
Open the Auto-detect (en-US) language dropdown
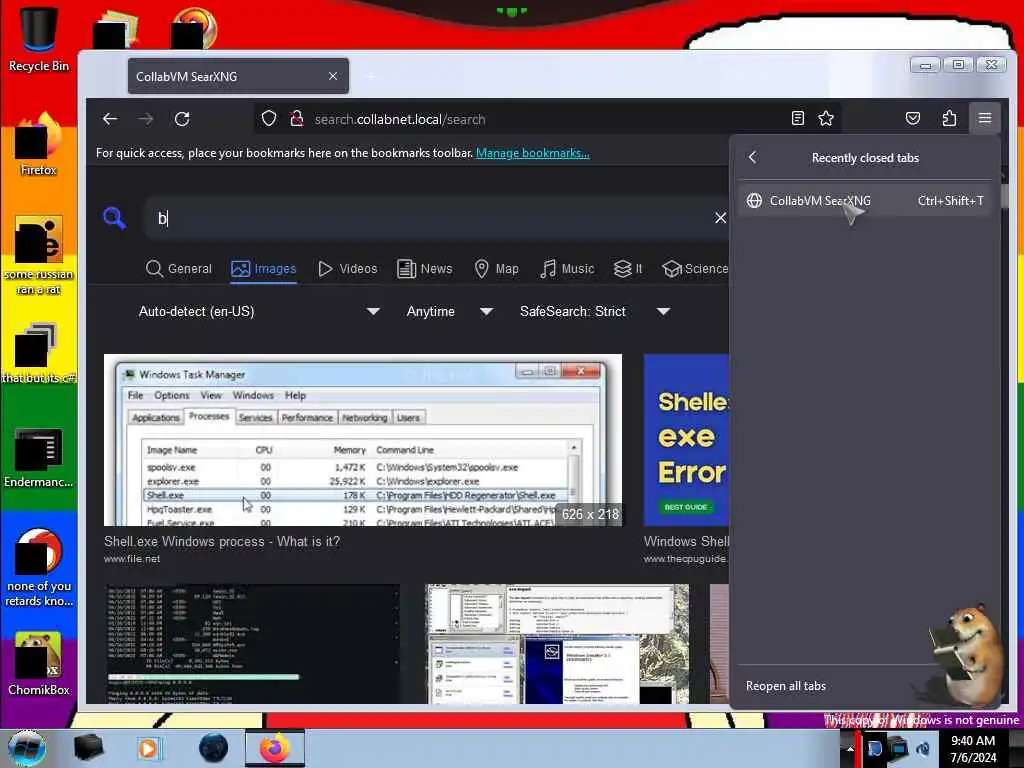point(259,312)
